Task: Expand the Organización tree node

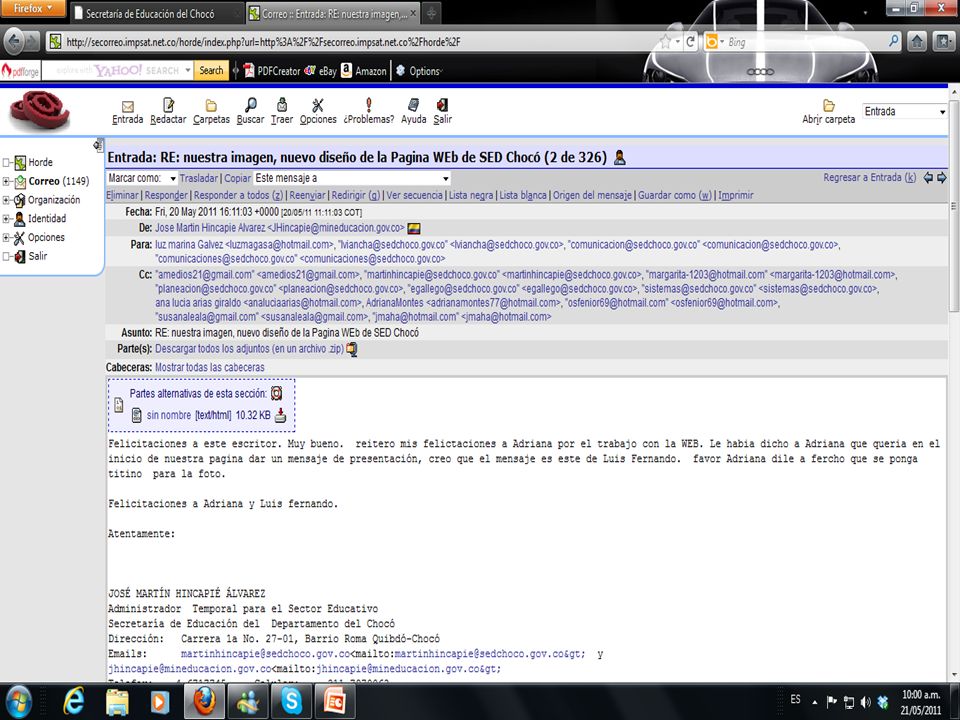Action: [6, 200]
